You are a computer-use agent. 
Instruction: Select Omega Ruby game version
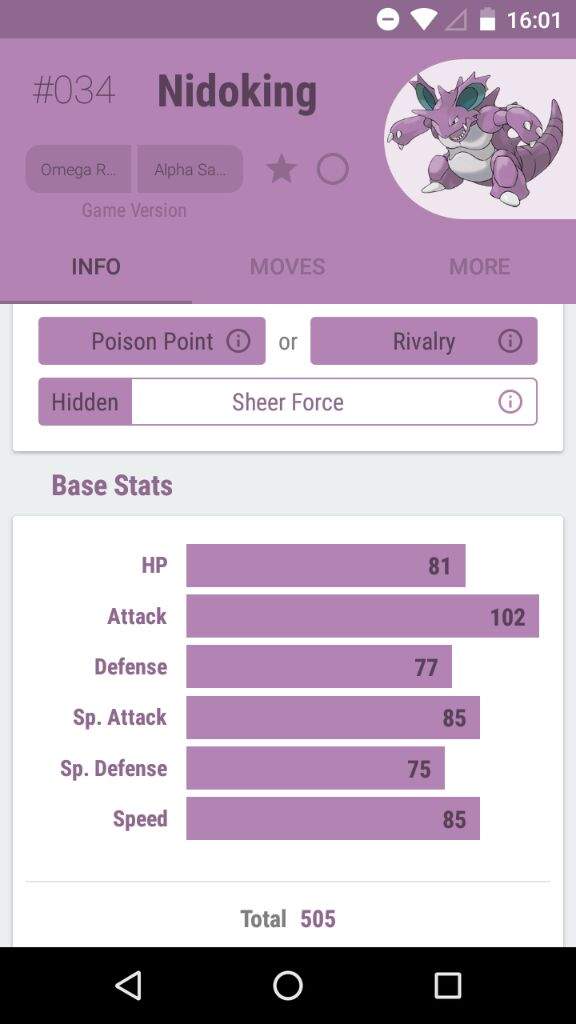[78, 169]
